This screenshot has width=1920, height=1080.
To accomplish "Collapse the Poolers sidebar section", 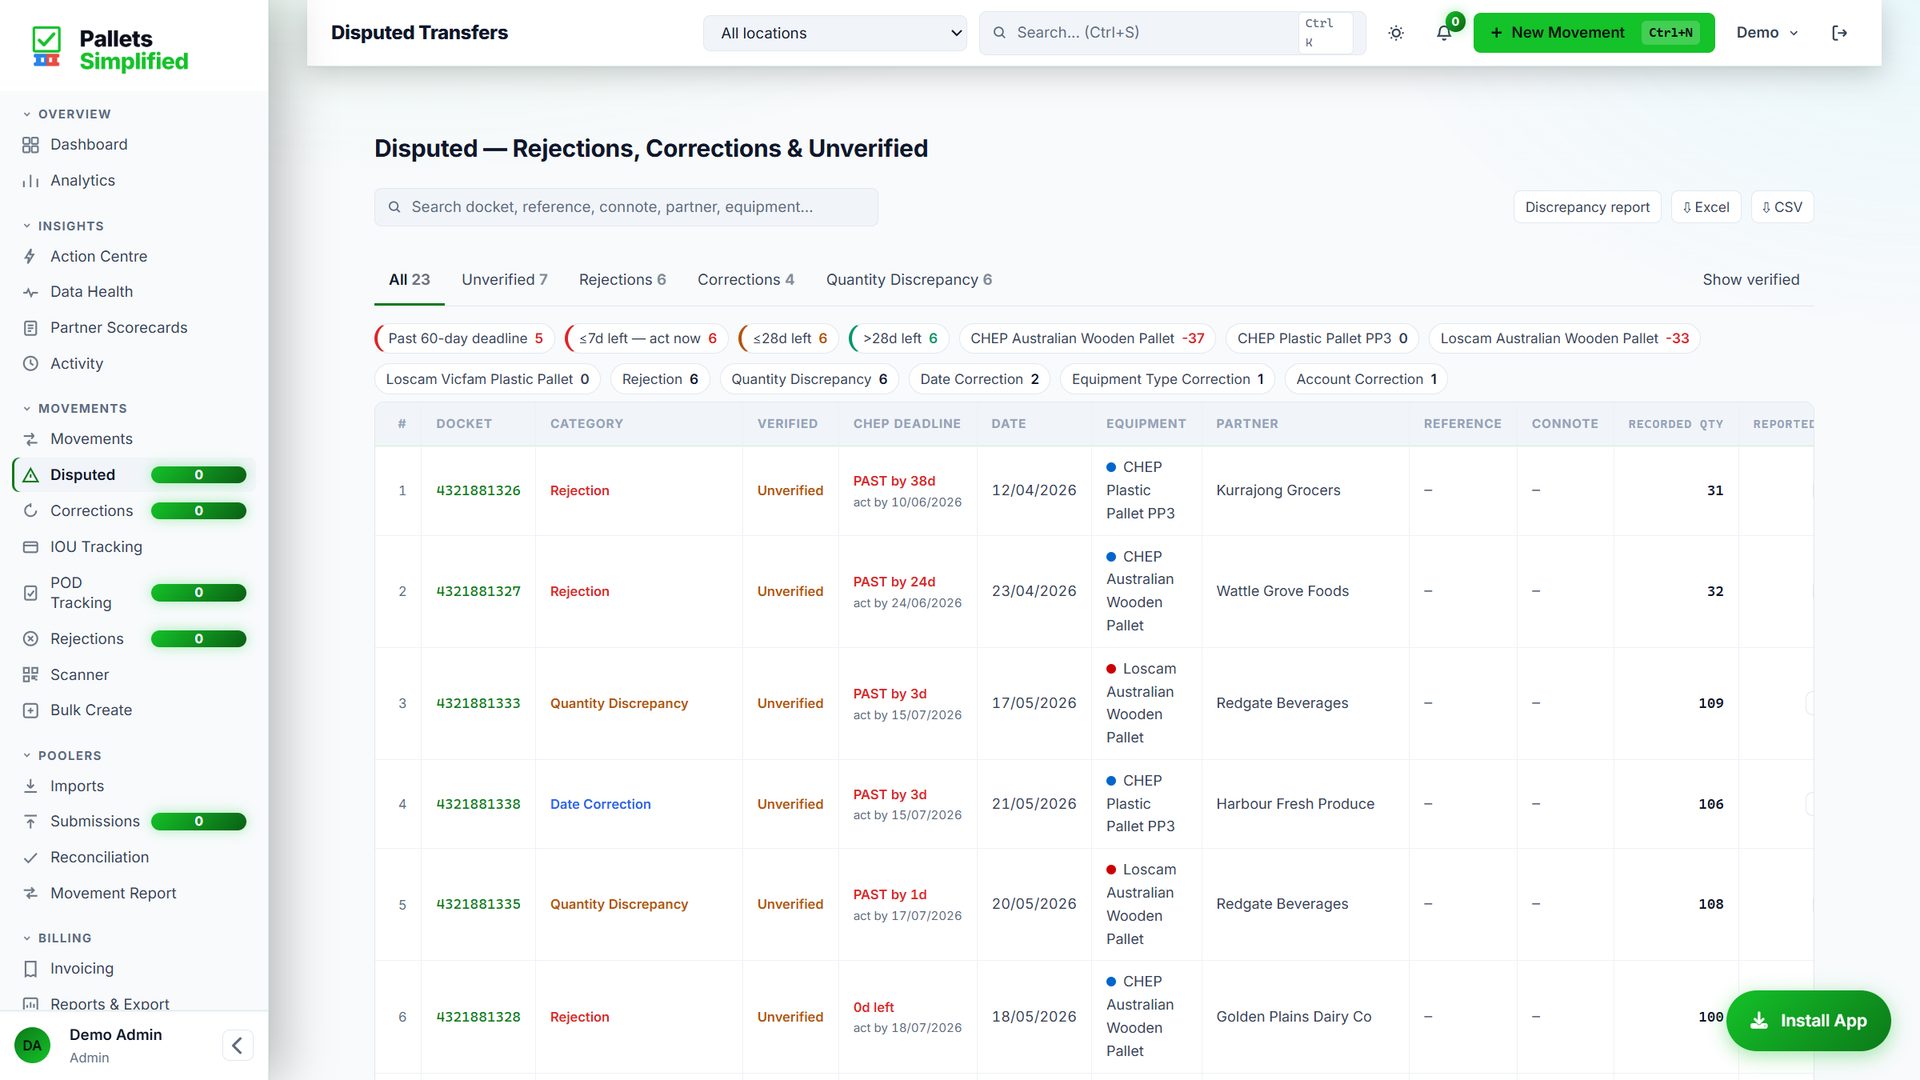I will click(62, 756).
